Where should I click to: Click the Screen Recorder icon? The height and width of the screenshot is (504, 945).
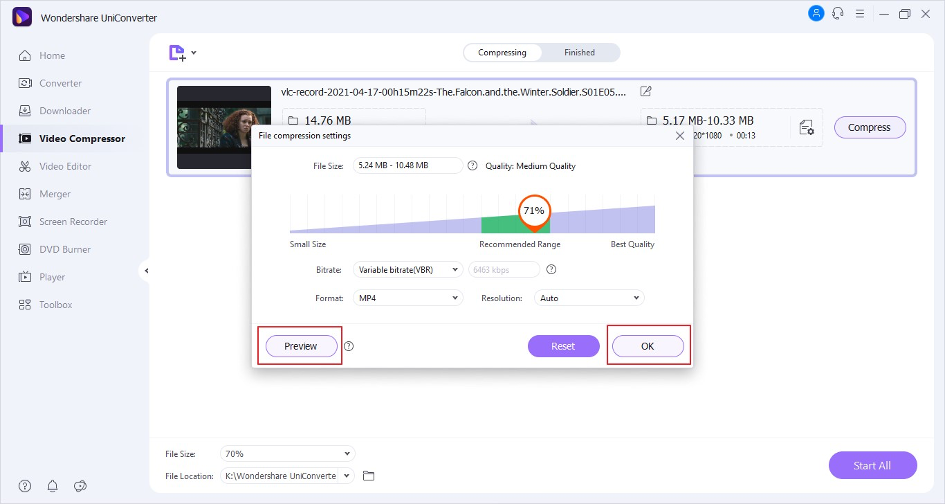coord(25,222)
